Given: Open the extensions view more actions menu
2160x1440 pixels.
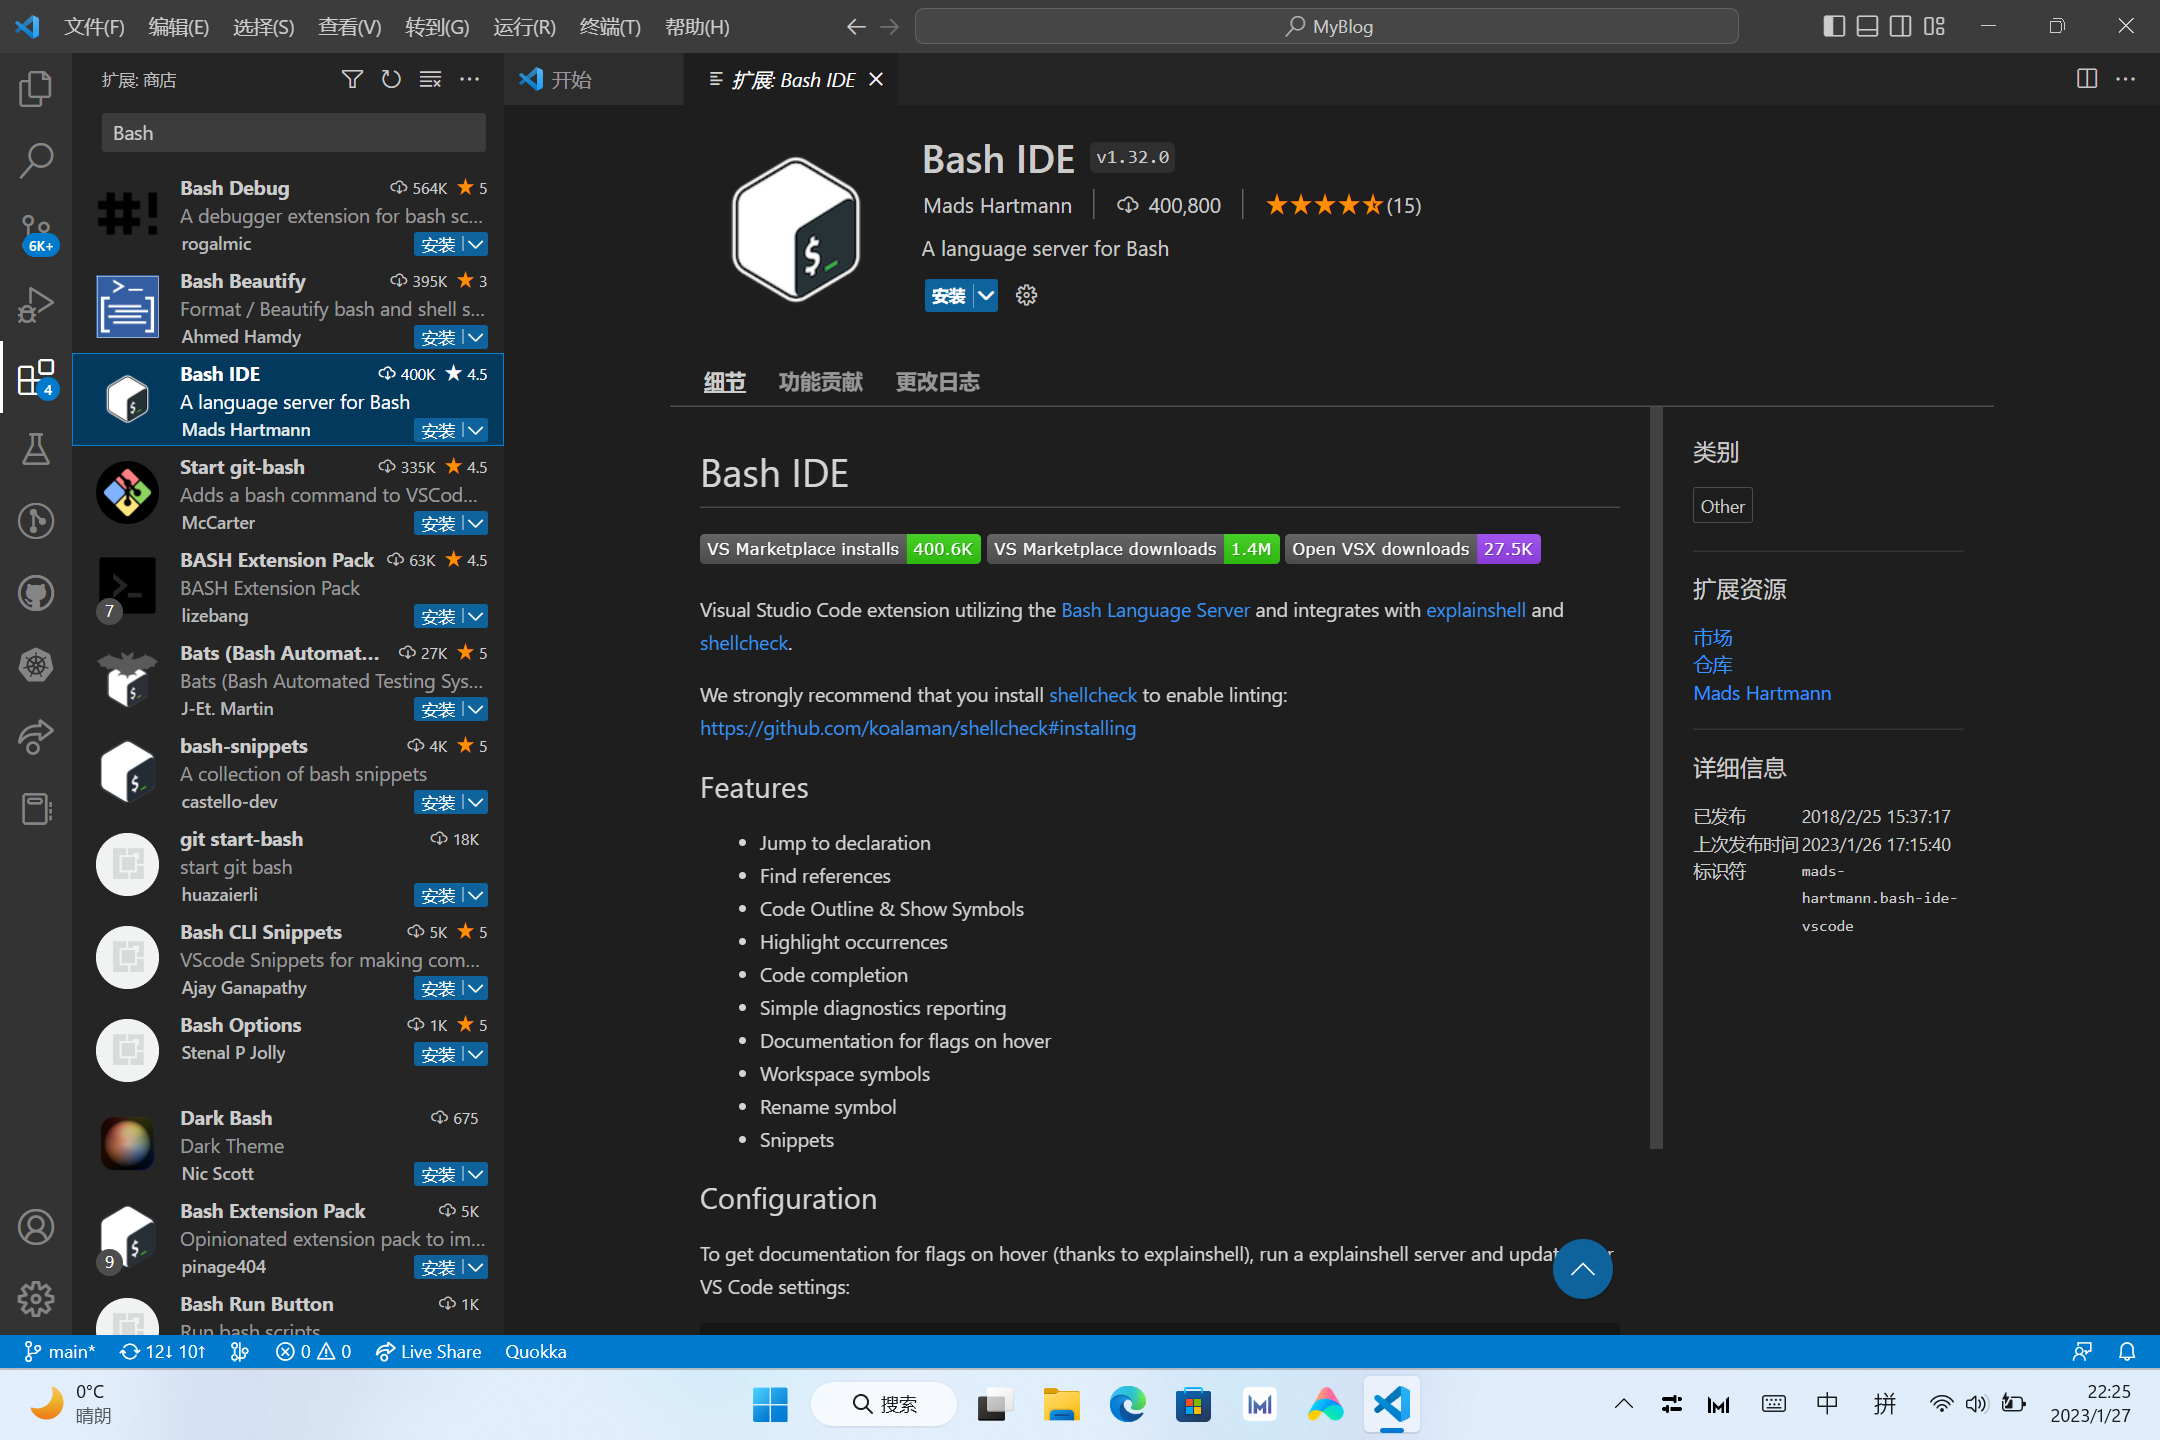Looking at the screenshot, I should [x=469, y=79].
